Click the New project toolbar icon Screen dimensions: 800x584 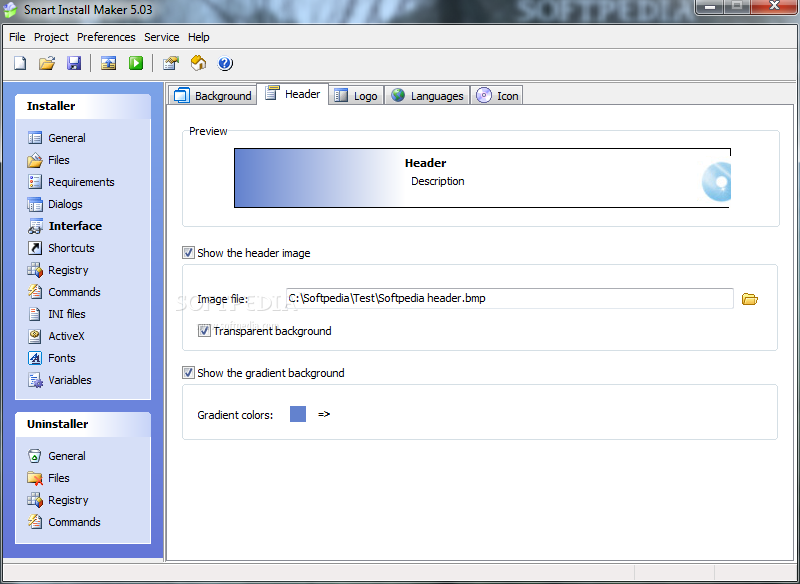20,63
